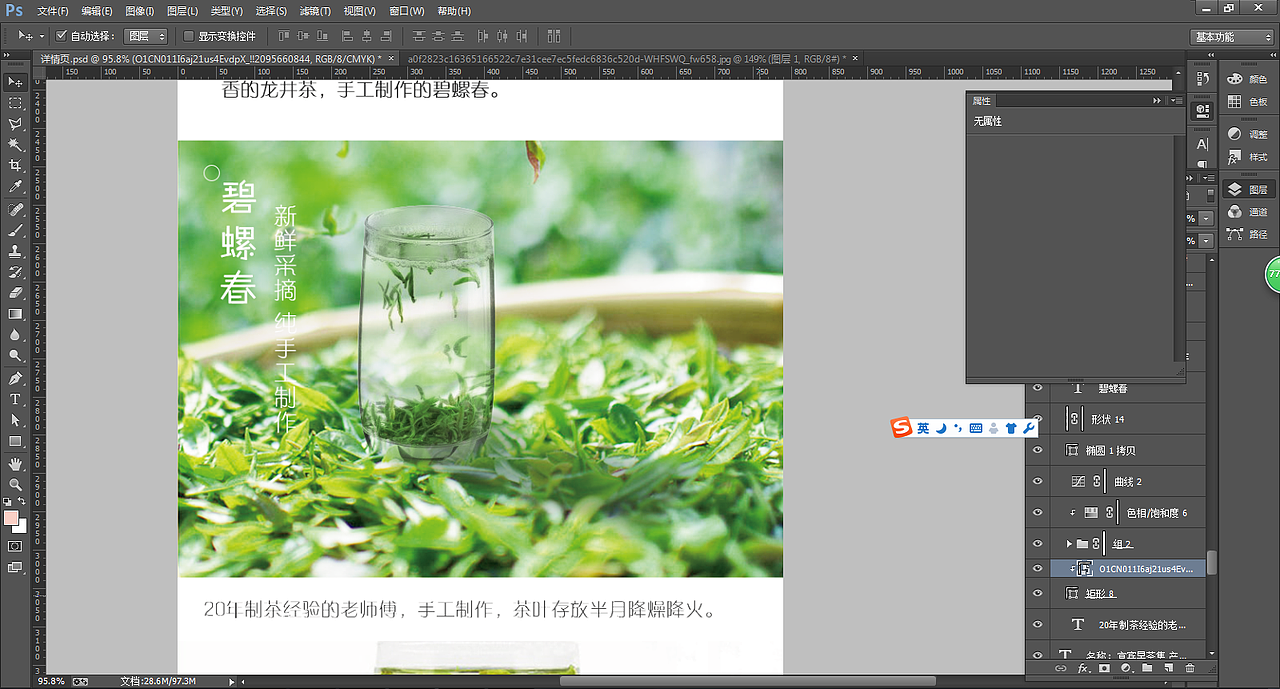Open the Swatches panel (色板)
The height and width of the screenshot is (689, 1280).
[x=1247, y=102]
